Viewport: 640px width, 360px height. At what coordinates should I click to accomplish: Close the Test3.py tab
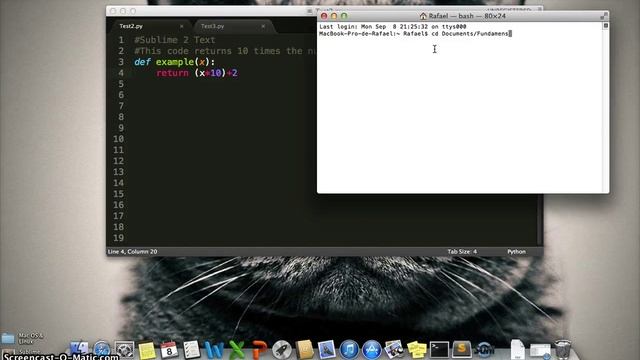pyautogui.click(x=263, y=26)
